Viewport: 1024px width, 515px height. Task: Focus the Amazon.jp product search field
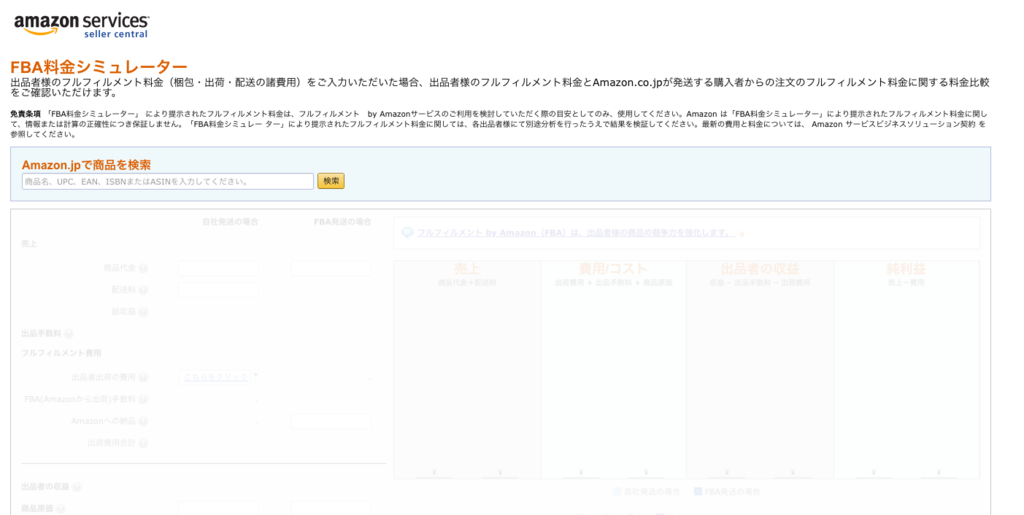click(x=168, y=181)
